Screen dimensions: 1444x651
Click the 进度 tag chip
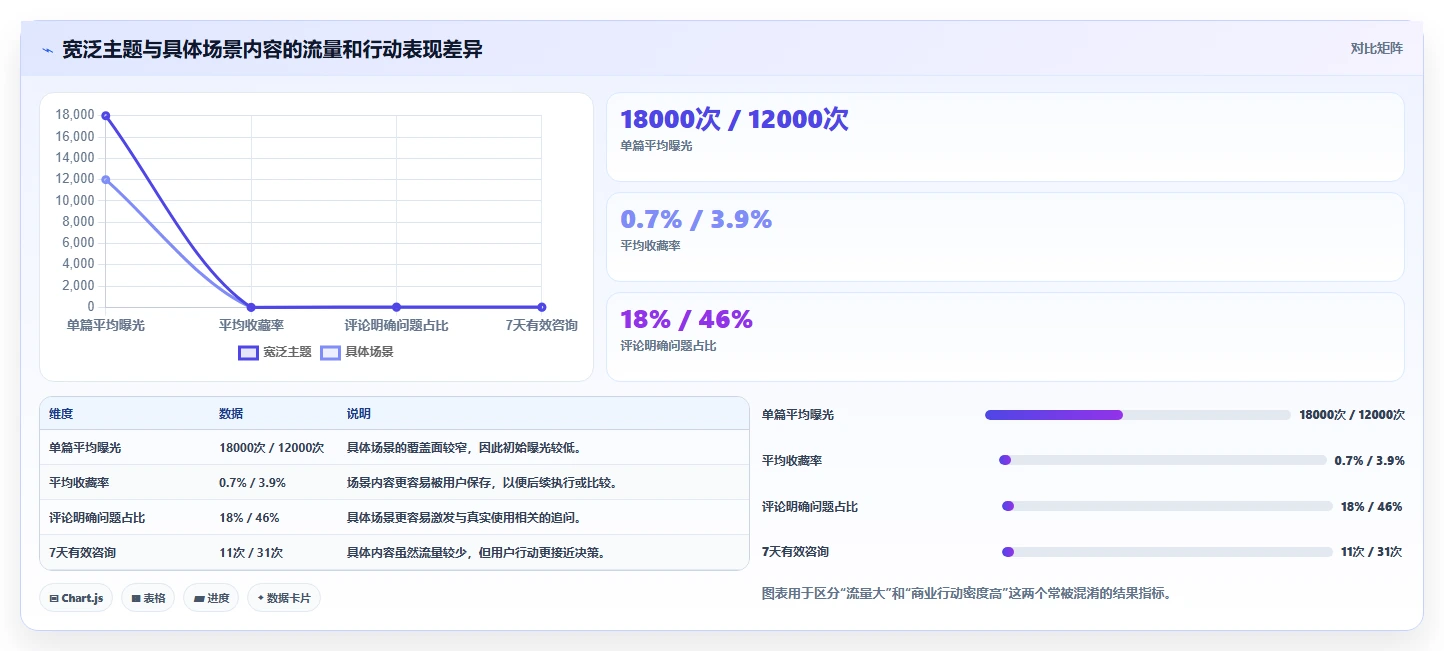[211, 598]
